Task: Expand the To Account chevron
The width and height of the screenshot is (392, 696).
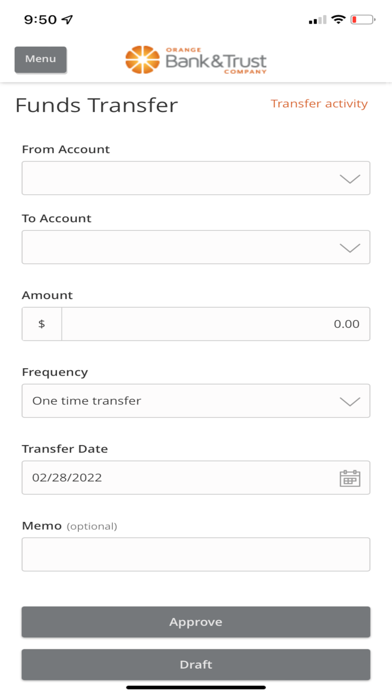Action: [x=350, y=248]
